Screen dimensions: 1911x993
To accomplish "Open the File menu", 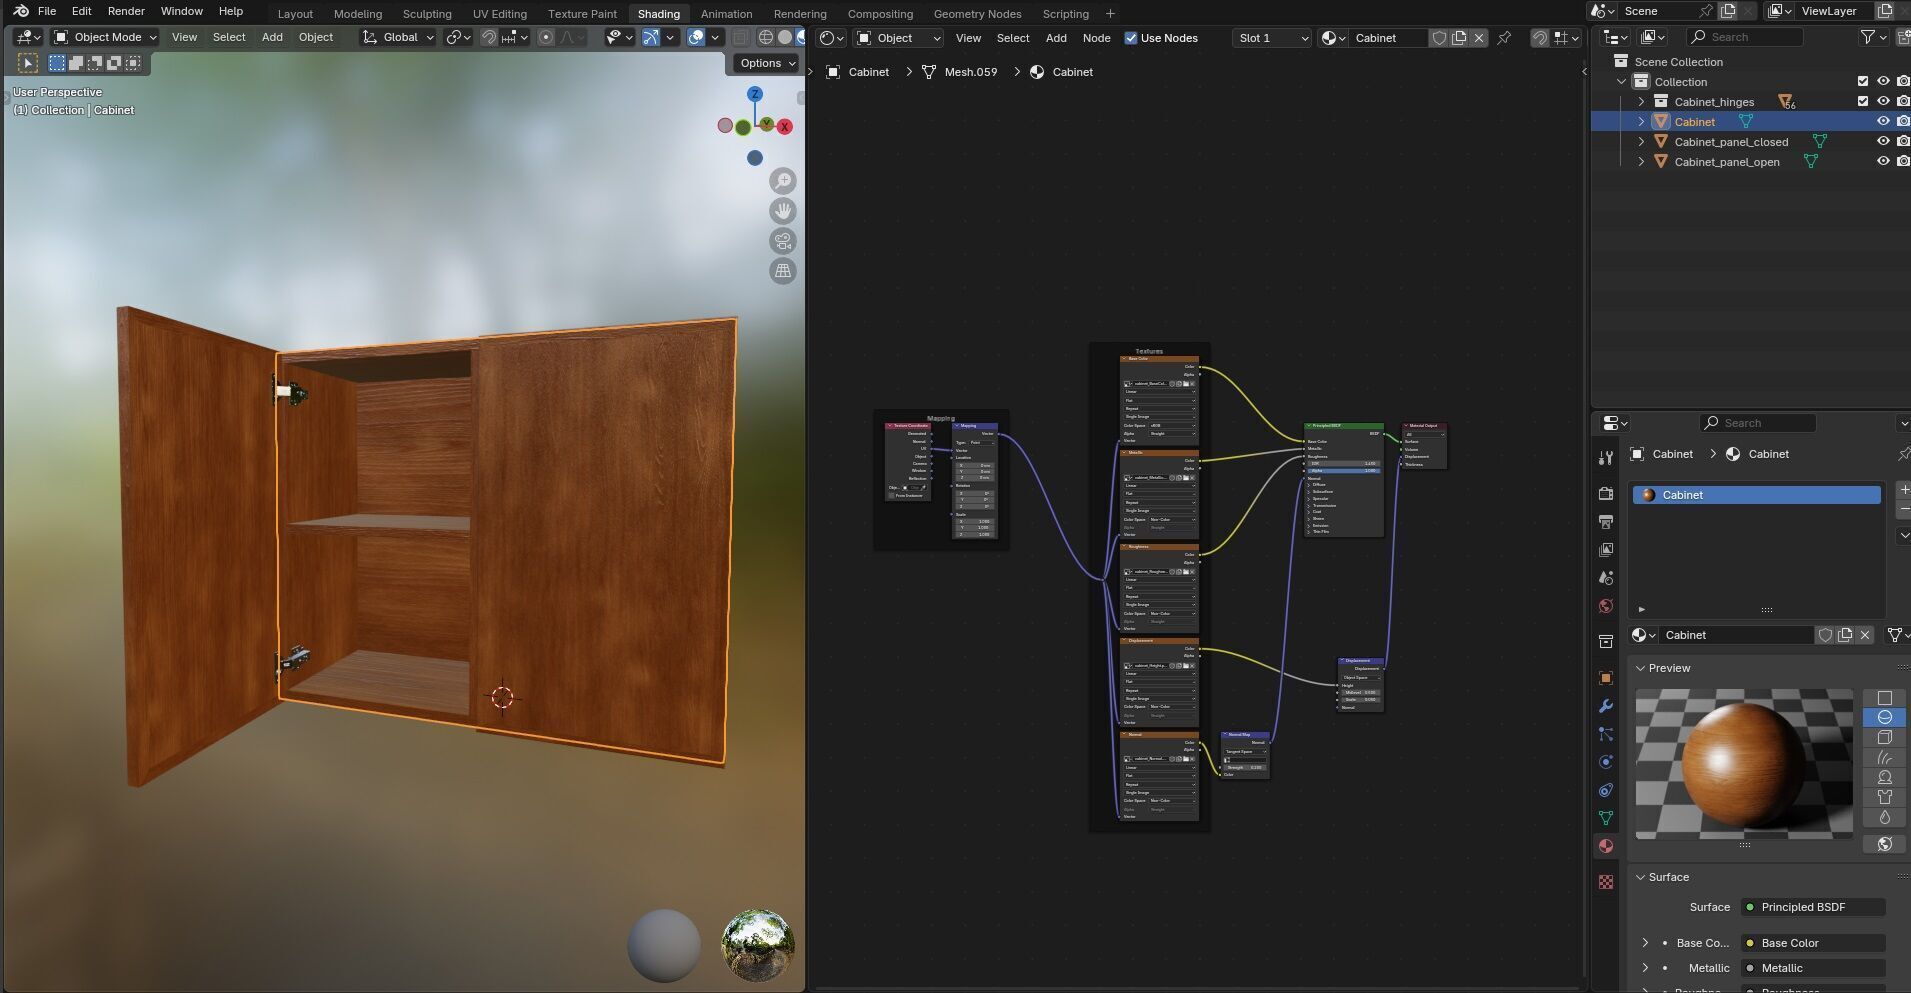I will (x=47, y=11).
